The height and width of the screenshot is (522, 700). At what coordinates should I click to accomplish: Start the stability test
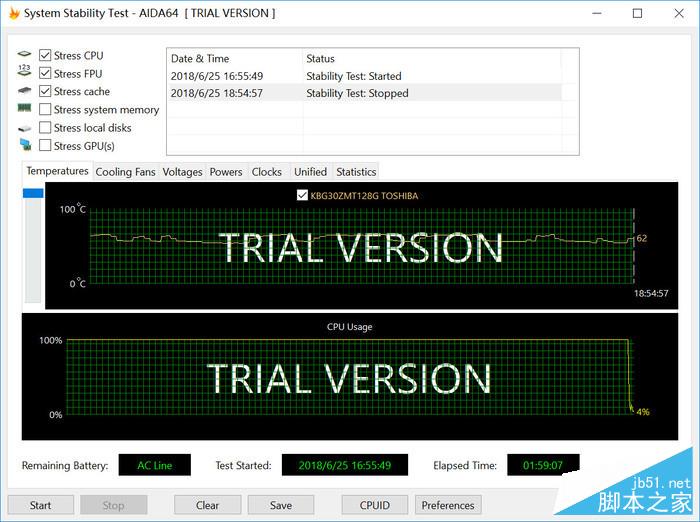[x=41, y=505]
